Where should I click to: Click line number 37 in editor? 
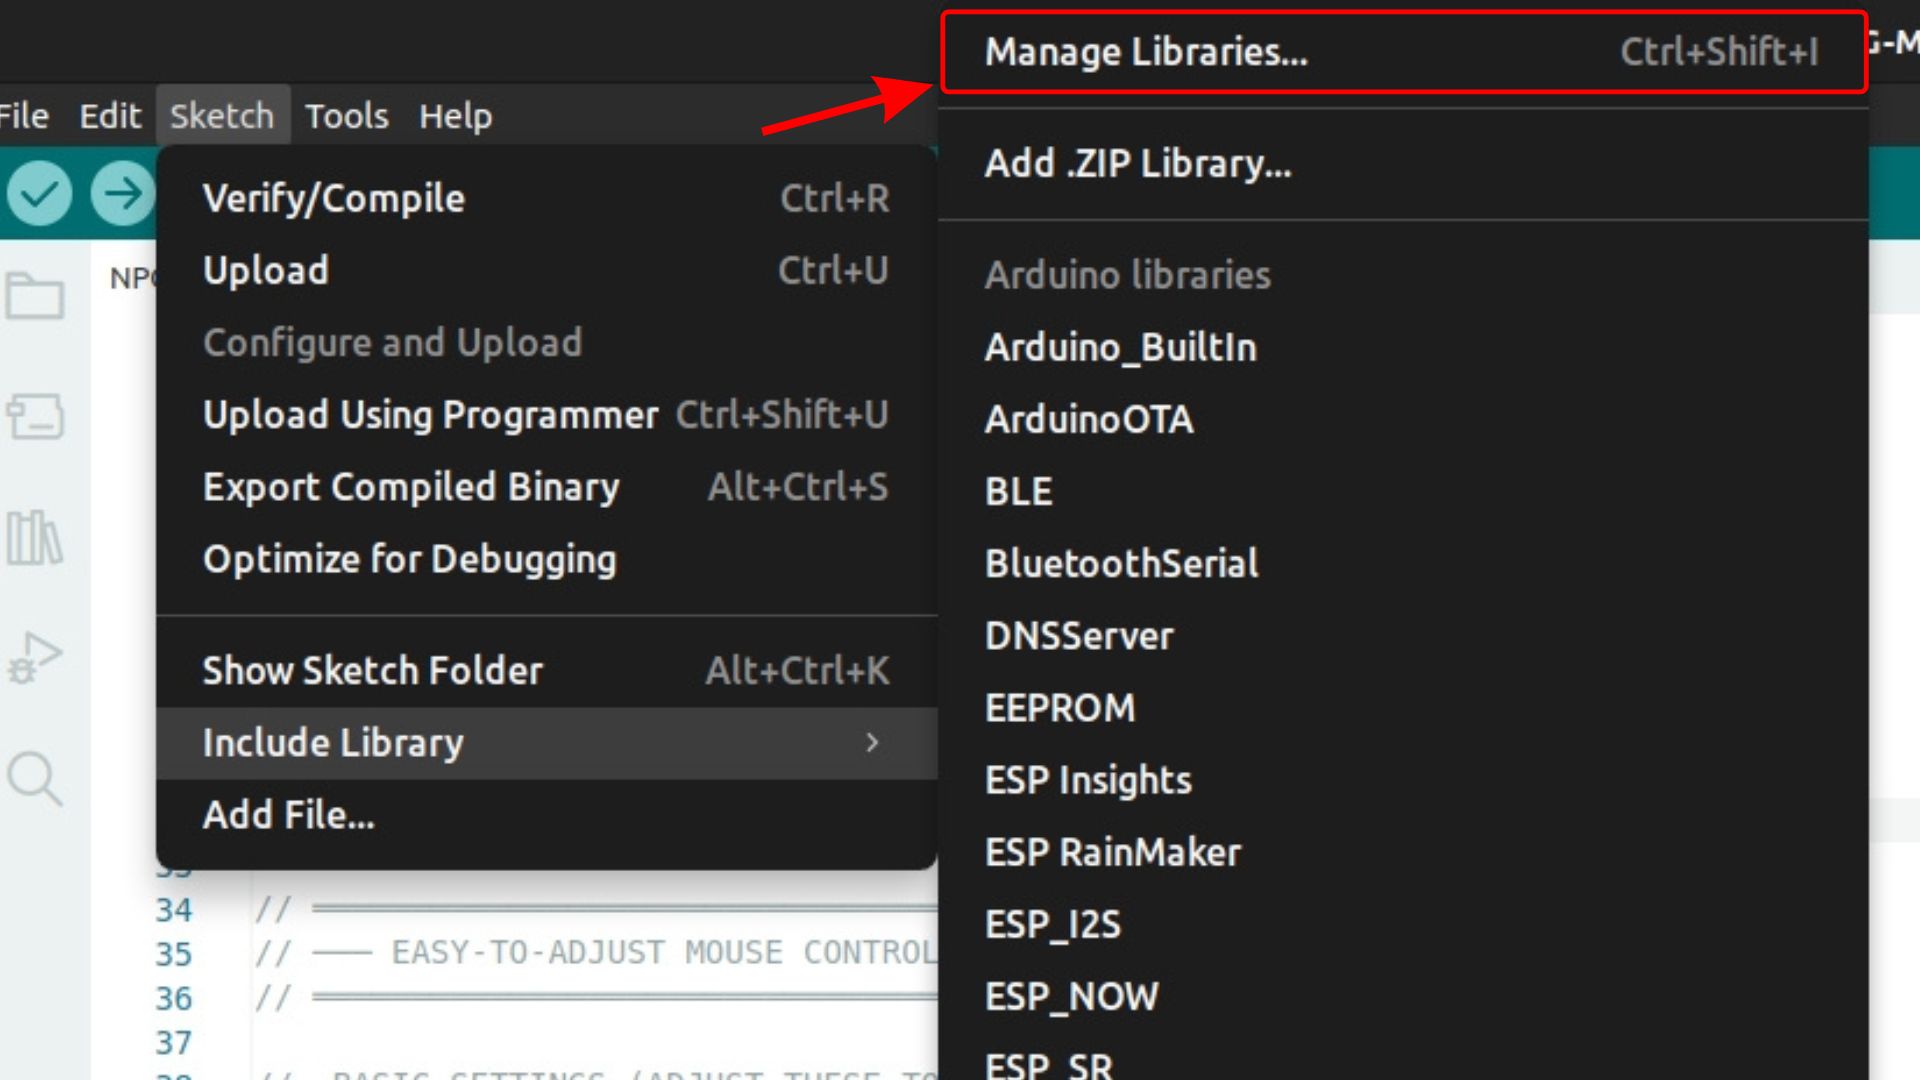tap(173, 1042)
